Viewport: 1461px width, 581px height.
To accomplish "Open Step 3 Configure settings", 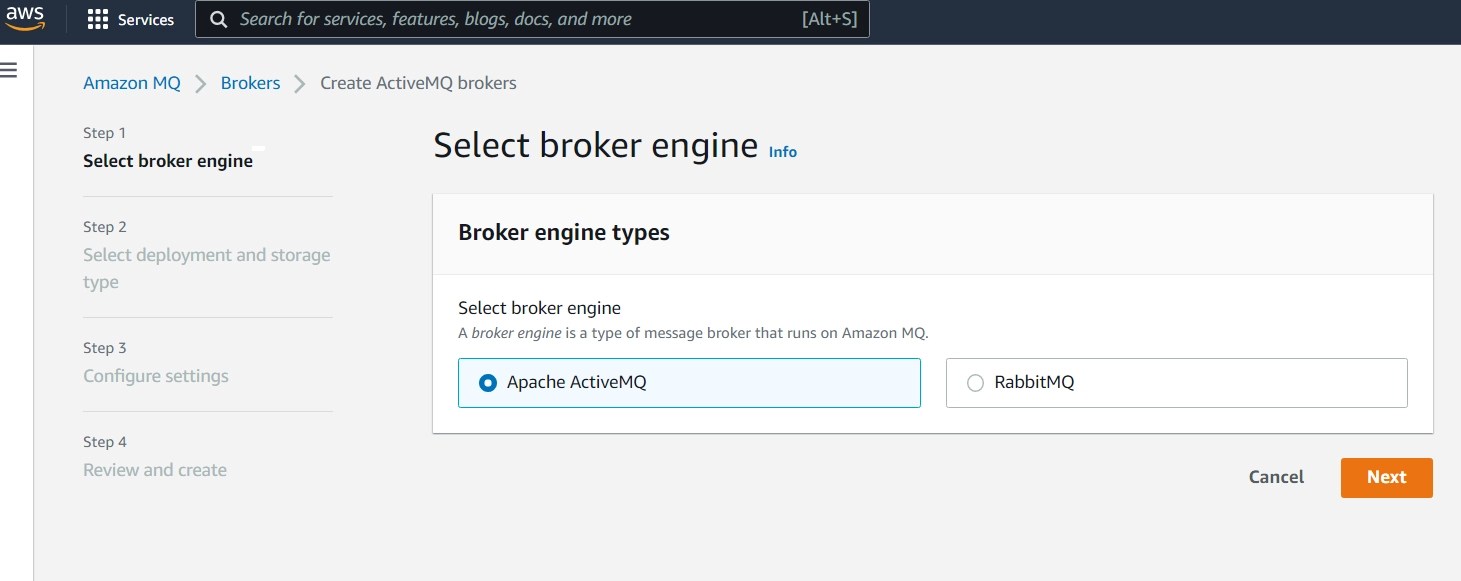I will pyautogui.click(x=155, y=375).
